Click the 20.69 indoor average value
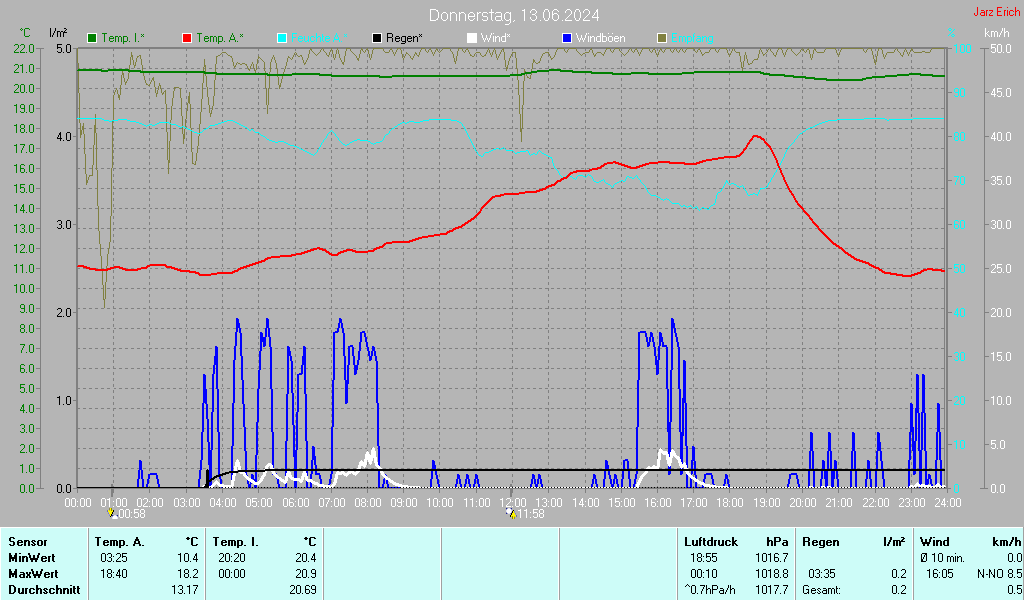The image size is (1024, 600). coord(302,590)
